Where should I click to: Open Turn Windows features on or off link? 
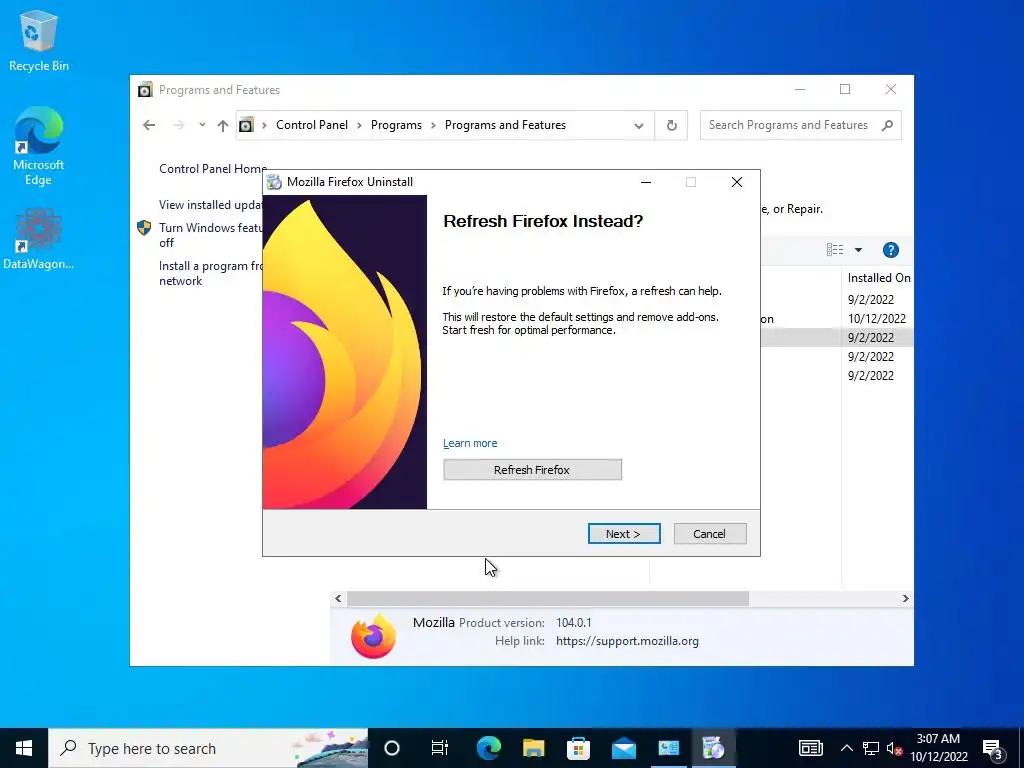(210, 235)
